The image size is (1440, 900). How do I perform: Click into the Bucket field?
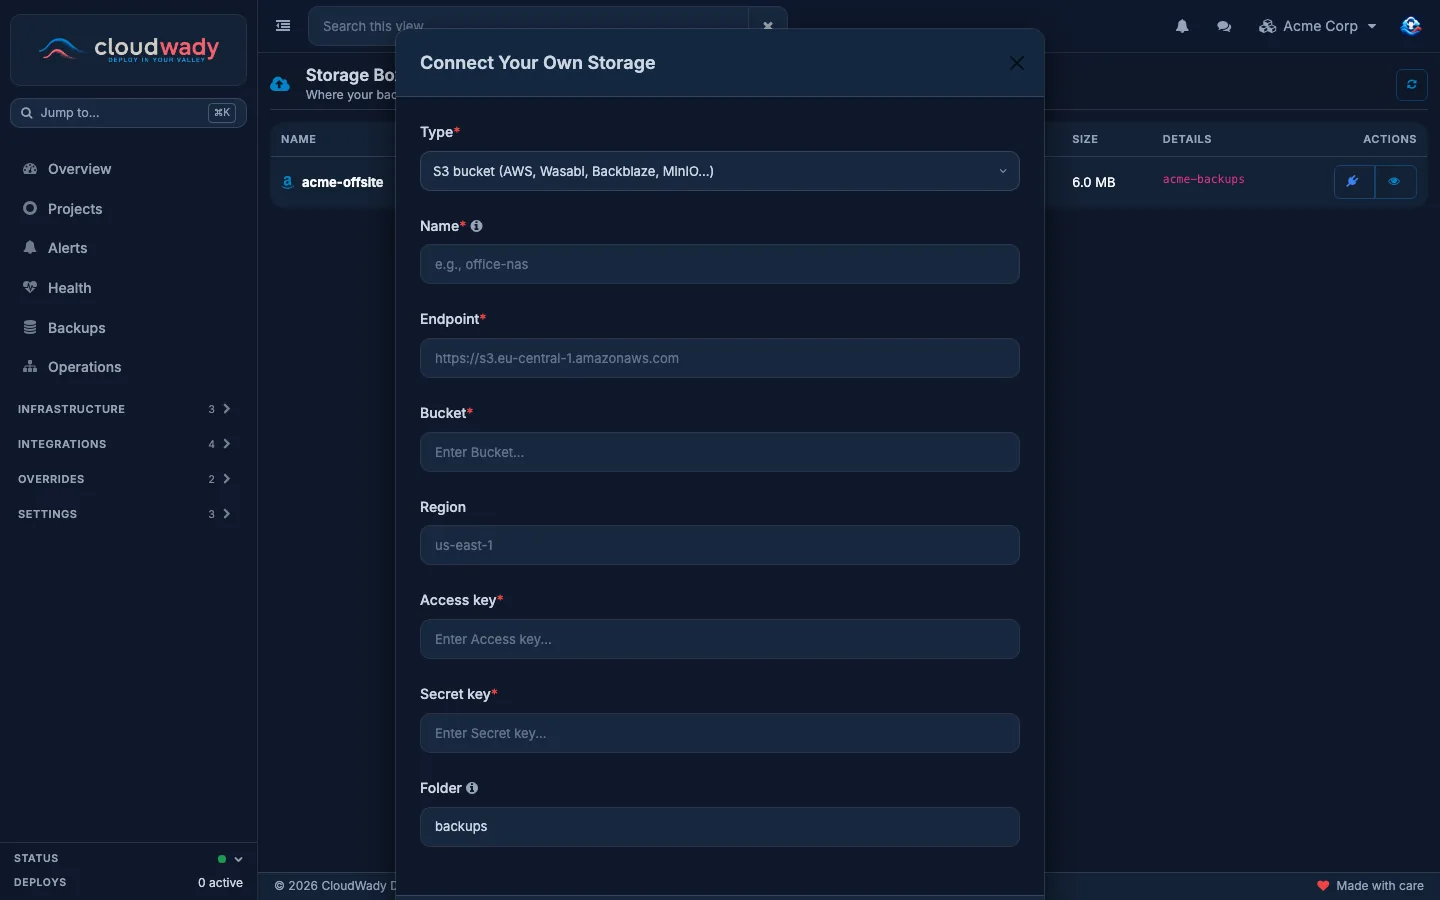pos(720,452)
